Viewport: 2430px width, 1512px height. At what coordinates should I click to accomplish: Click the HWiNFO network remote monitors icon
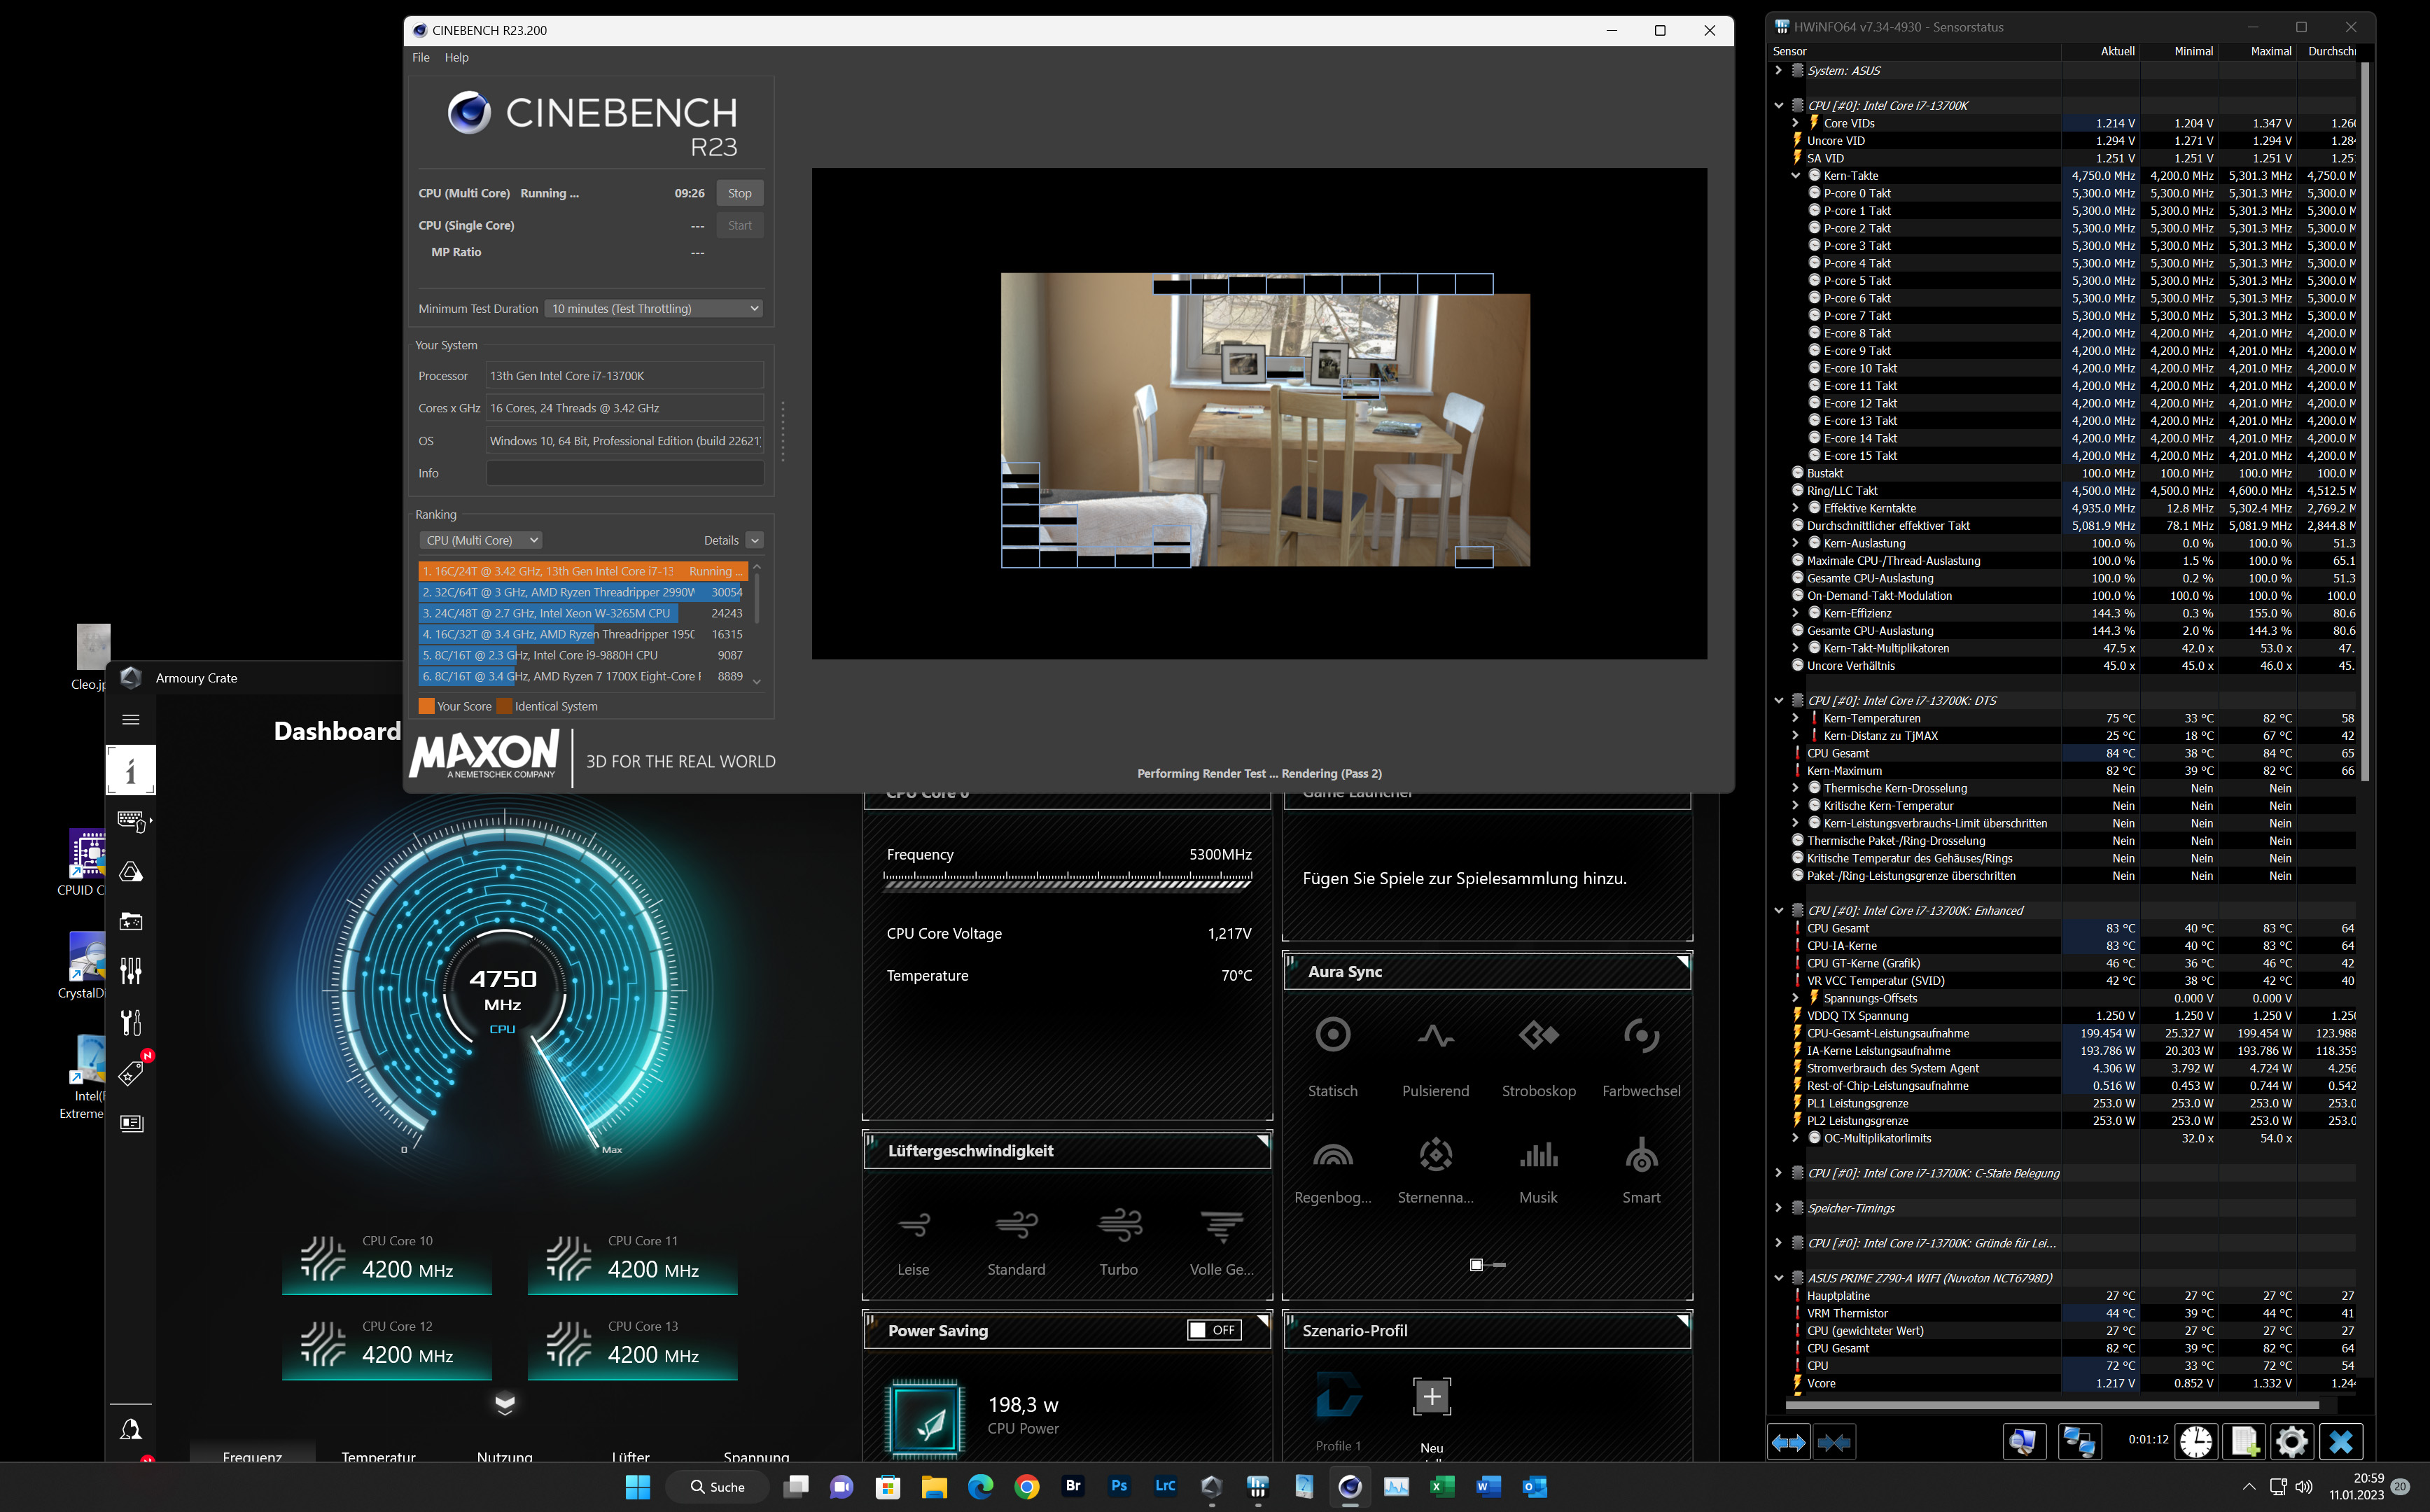2080,1441
